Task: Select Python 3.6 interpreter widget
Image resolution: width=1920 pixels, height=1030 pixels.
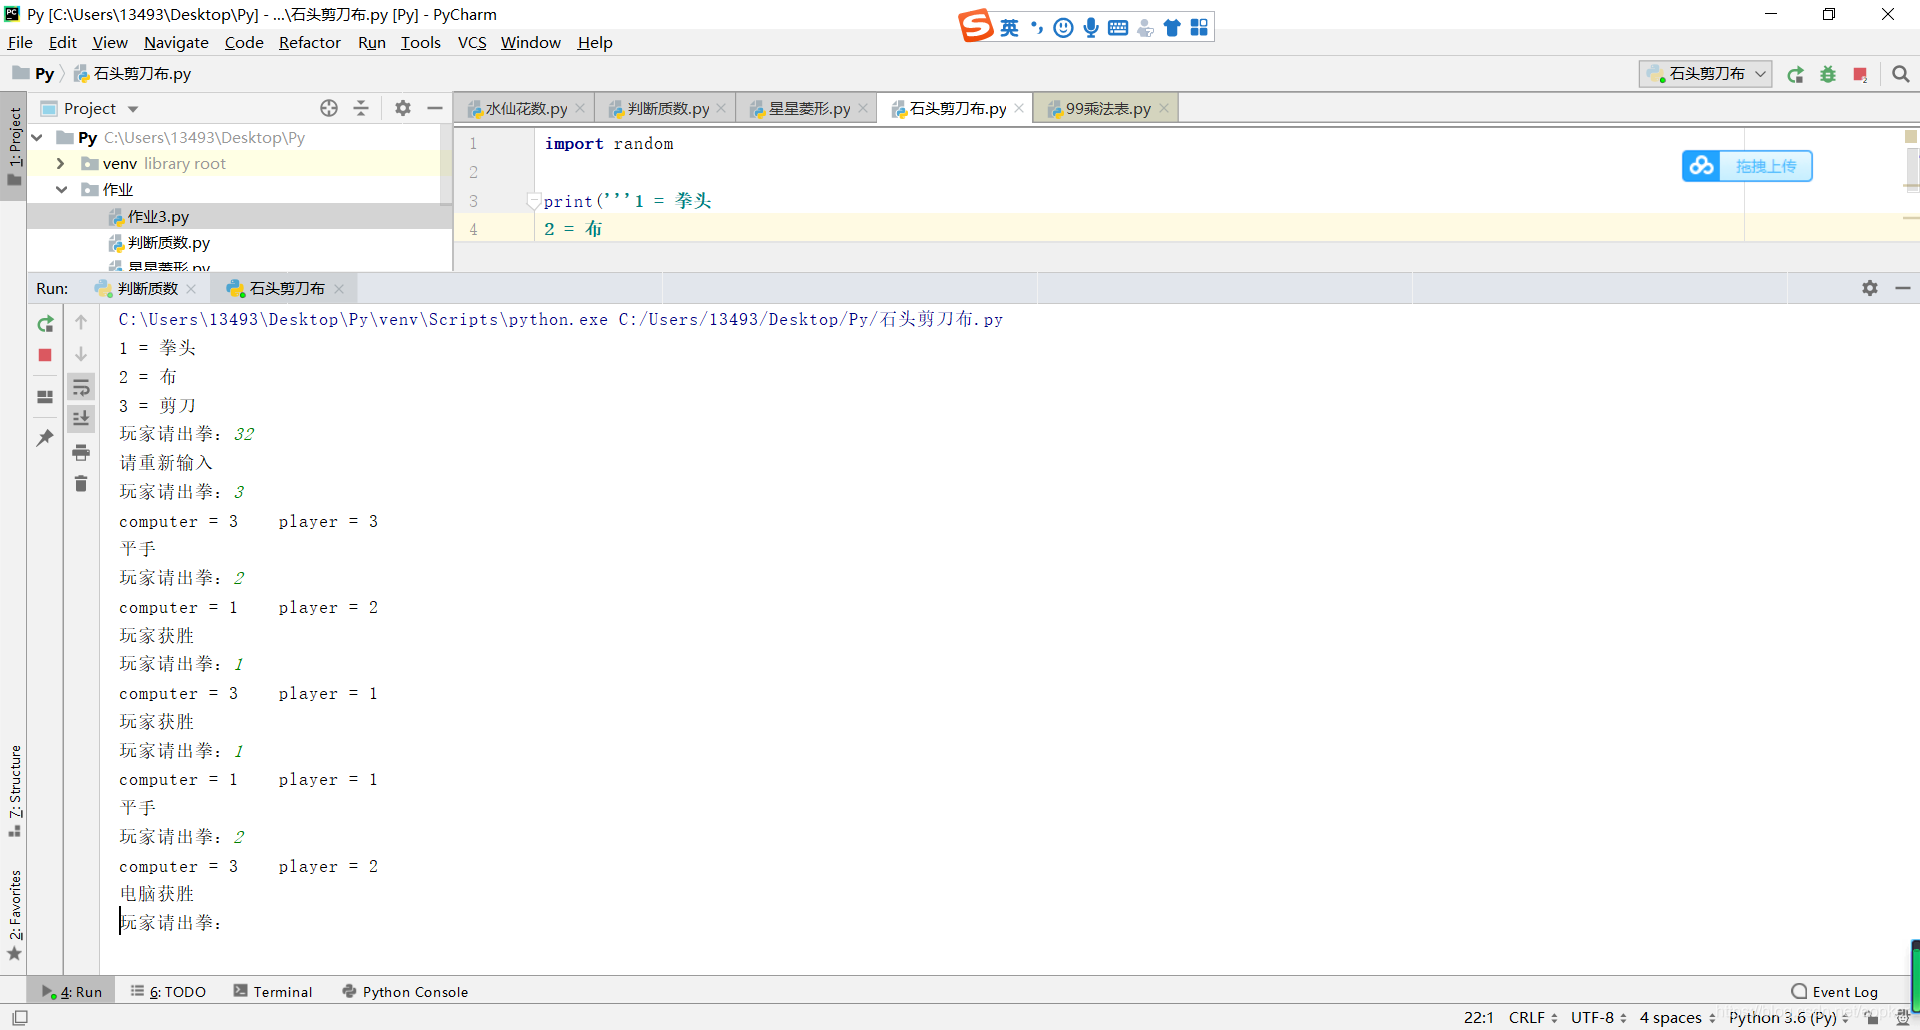Action: coord(1788,1017)
